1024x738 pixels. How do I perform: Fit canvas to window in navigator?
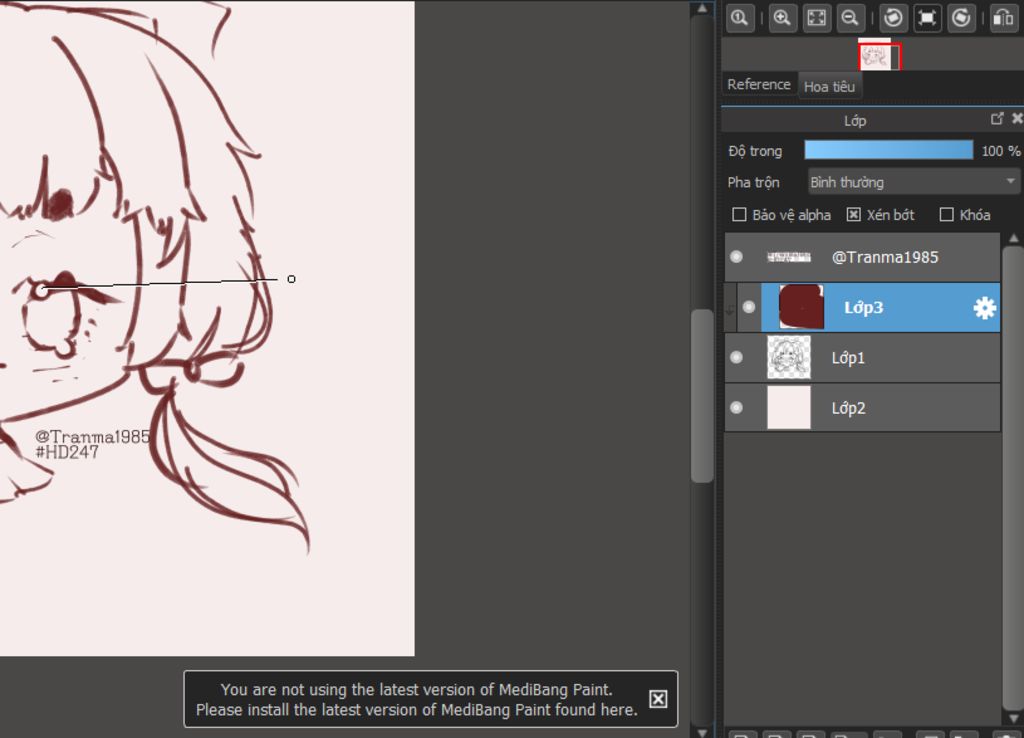(x=816, y=18)
